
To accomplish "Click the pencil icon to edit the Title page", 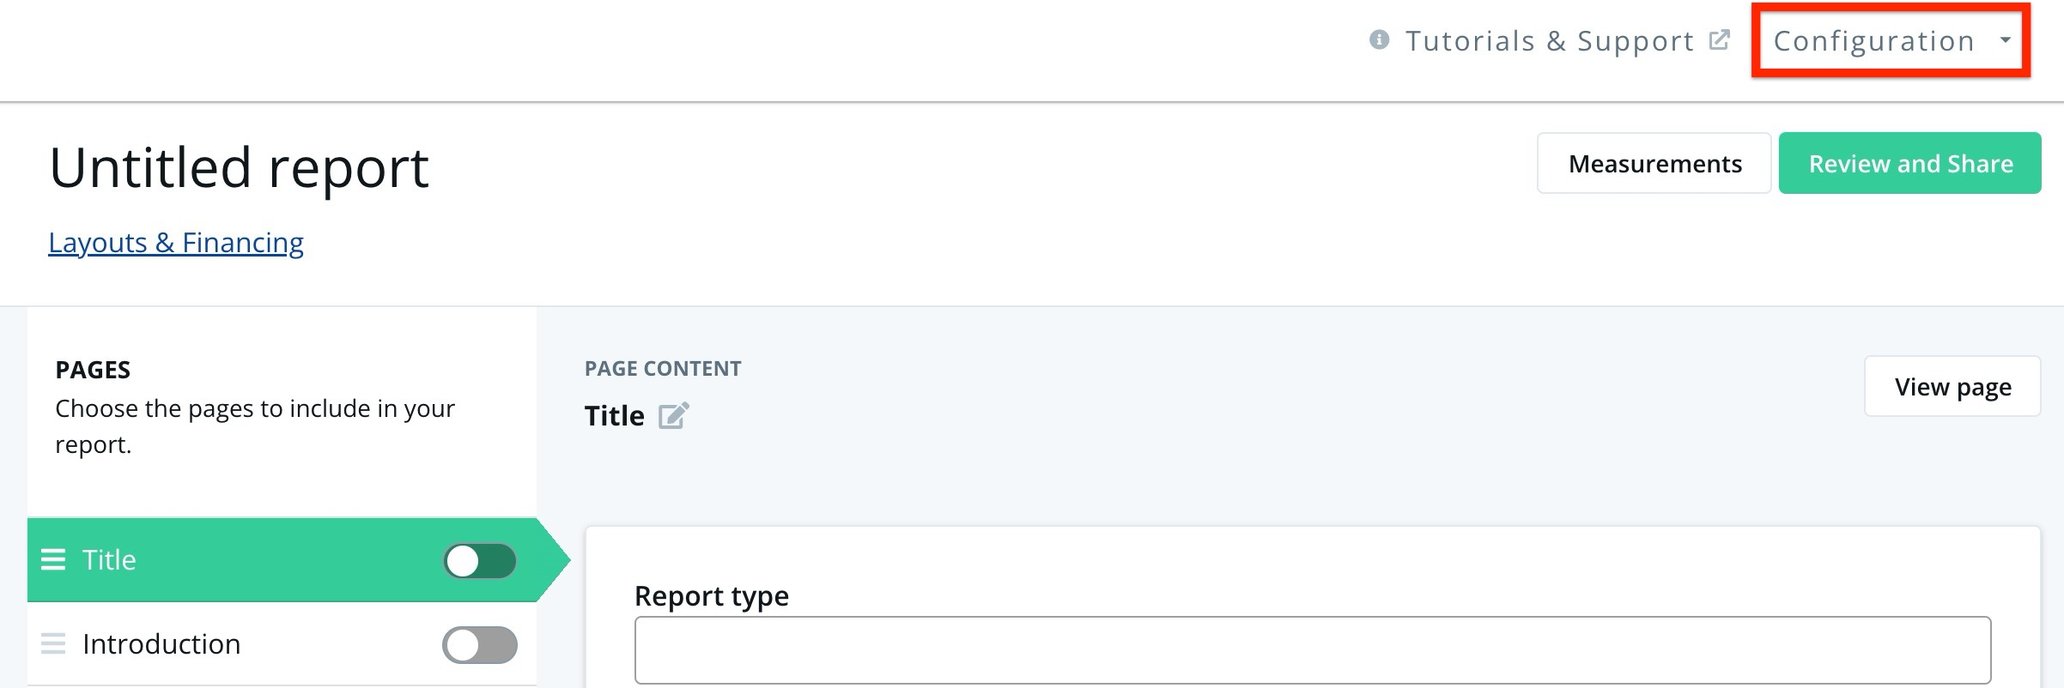I will point(675,415).
